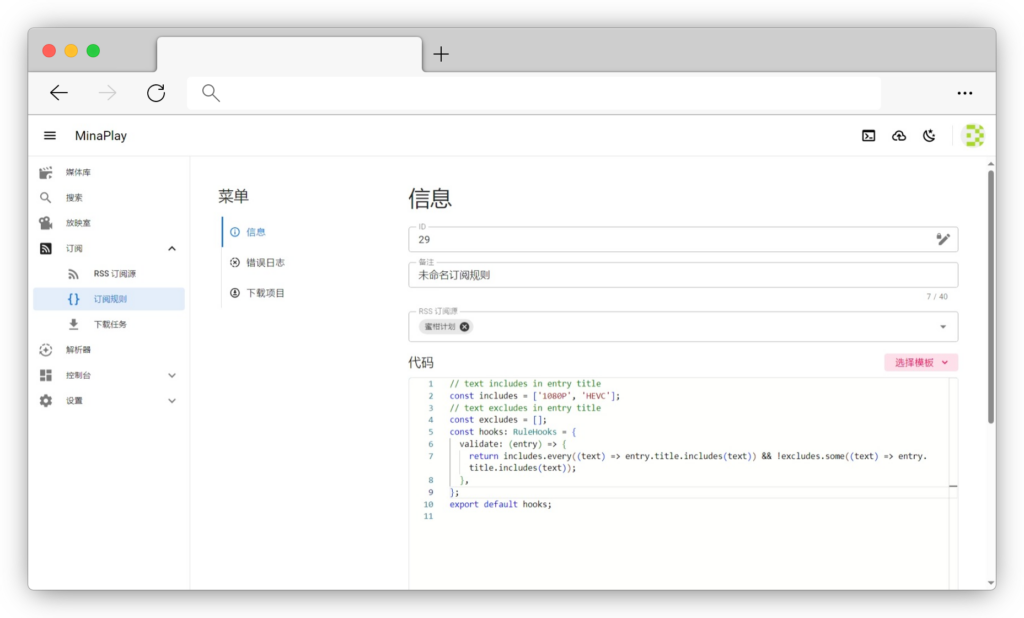
Task: Switch to the 错误日志 error log tab
Action: point(265,263)
